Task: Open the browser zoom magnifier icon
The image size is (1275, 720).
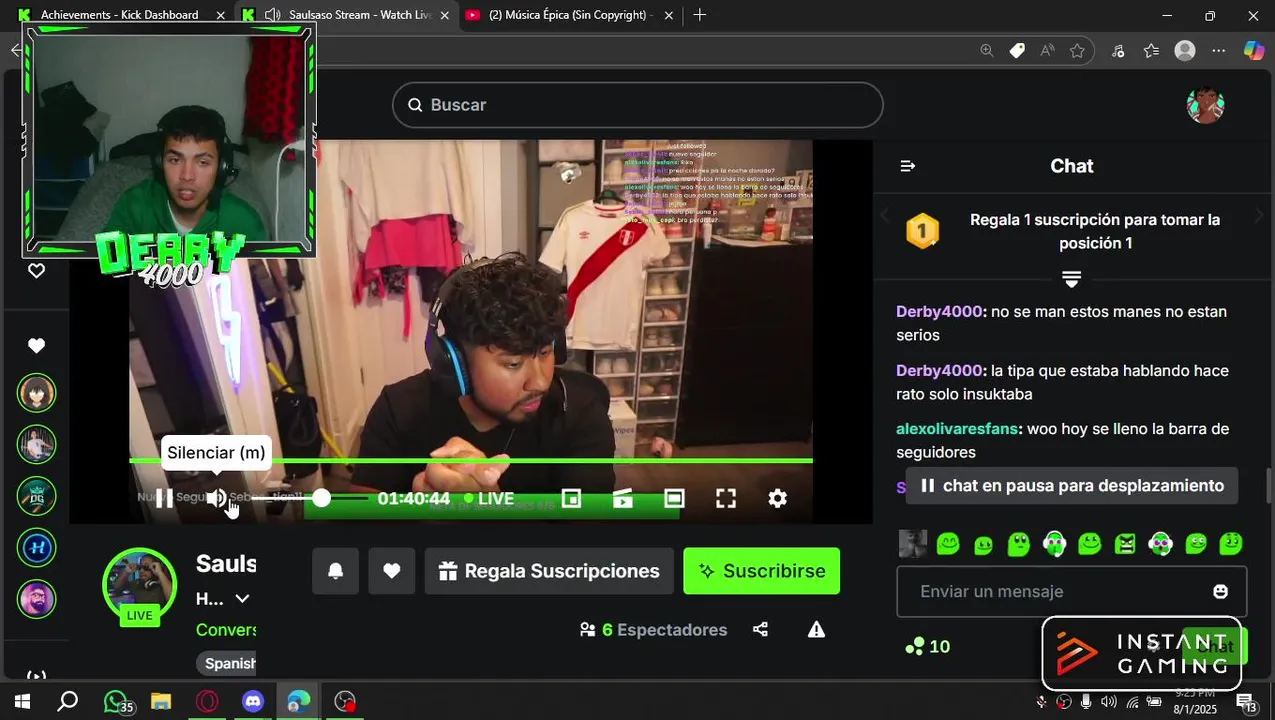Action: (987, 51)
